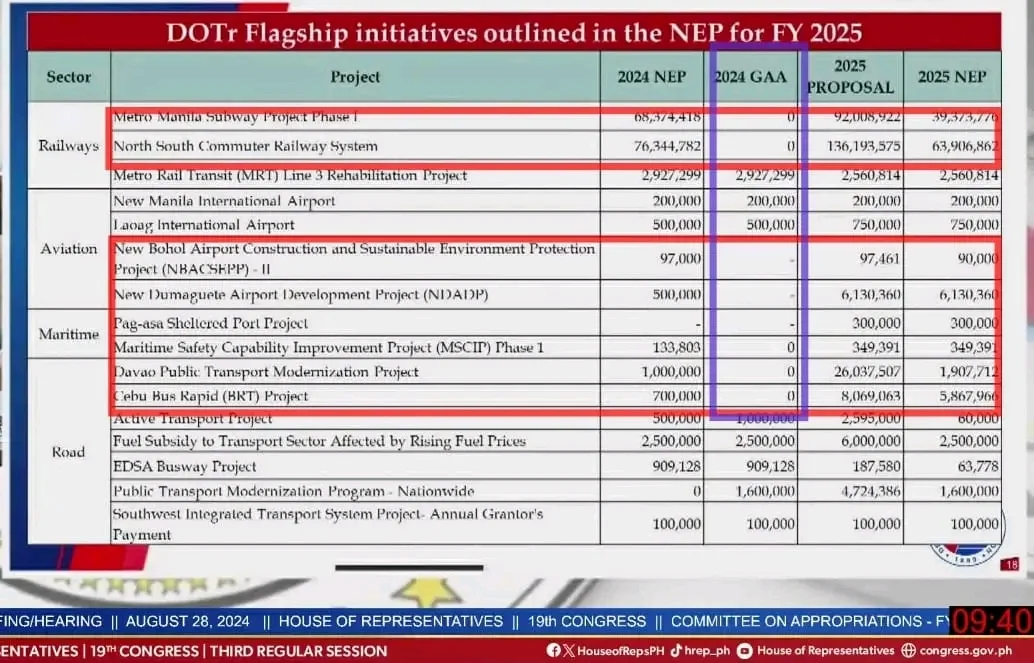
Task: Select the 2024 GAA column header
Action: point(750,77)
